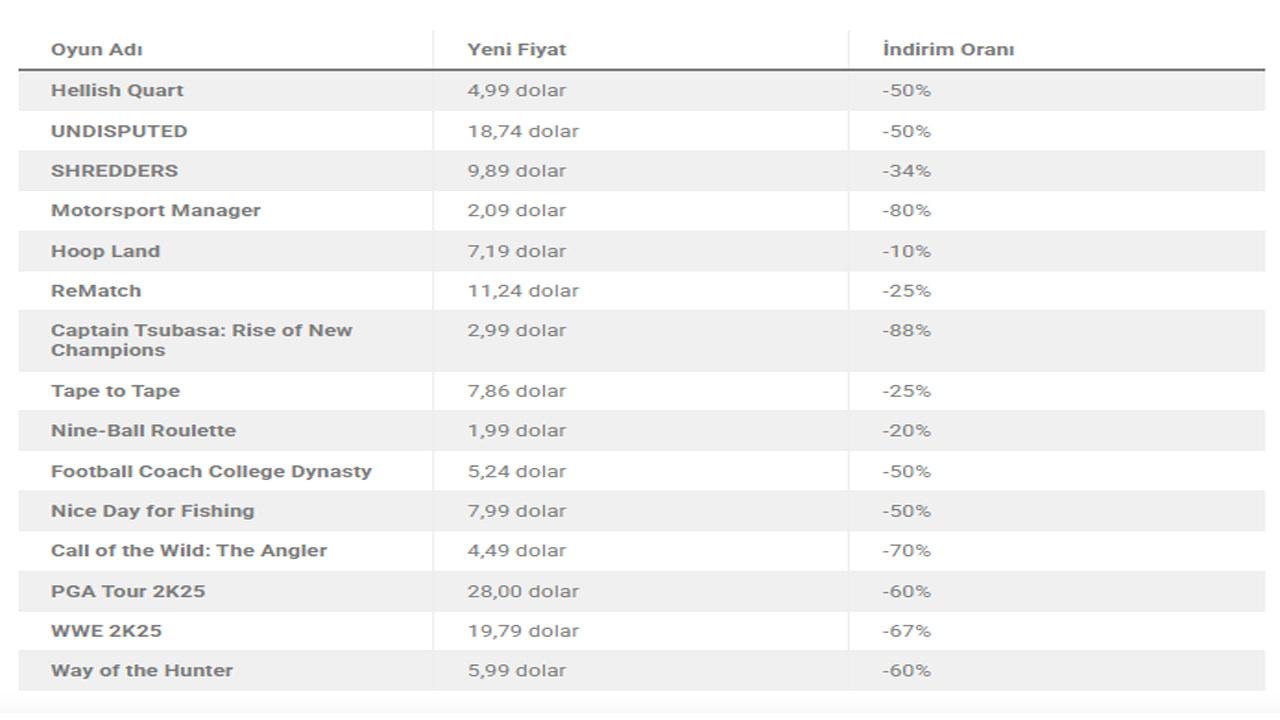The height and width of the screenshot is (720, 1280).
Task: Select the Hellish Quart game name
Action: 117,90
